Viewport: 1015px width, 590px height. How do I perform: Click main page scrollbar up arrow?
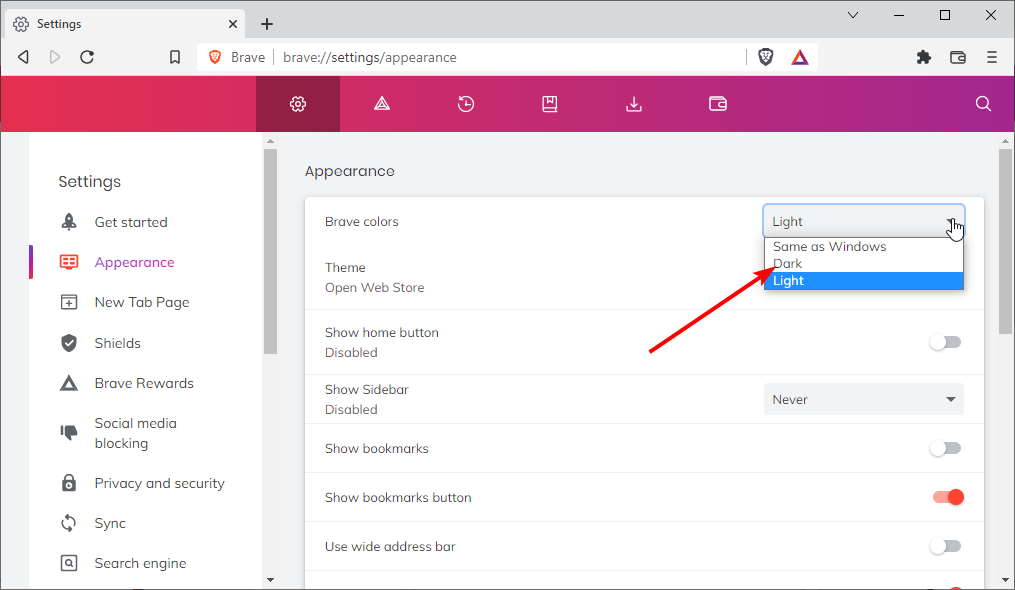point(1005,141)
